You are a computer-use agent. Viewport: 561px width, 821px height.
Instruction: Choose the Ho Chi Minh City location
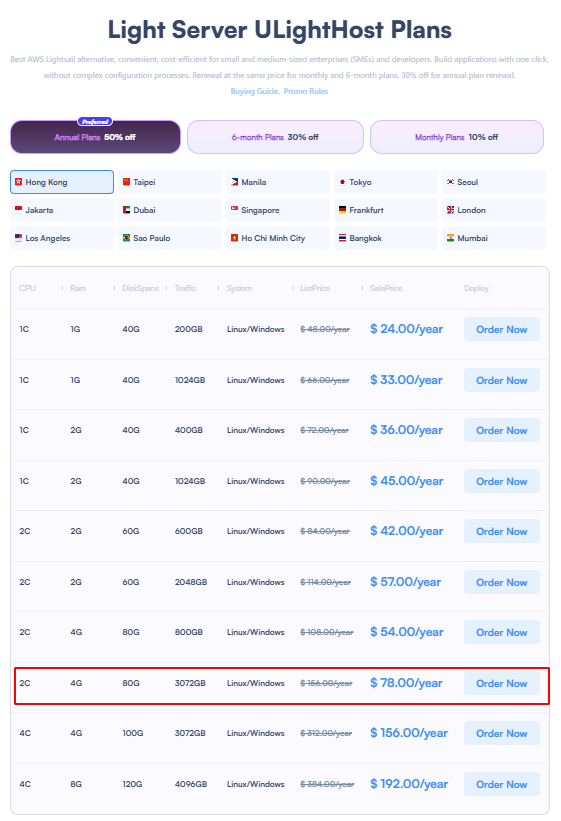point(278,238)
